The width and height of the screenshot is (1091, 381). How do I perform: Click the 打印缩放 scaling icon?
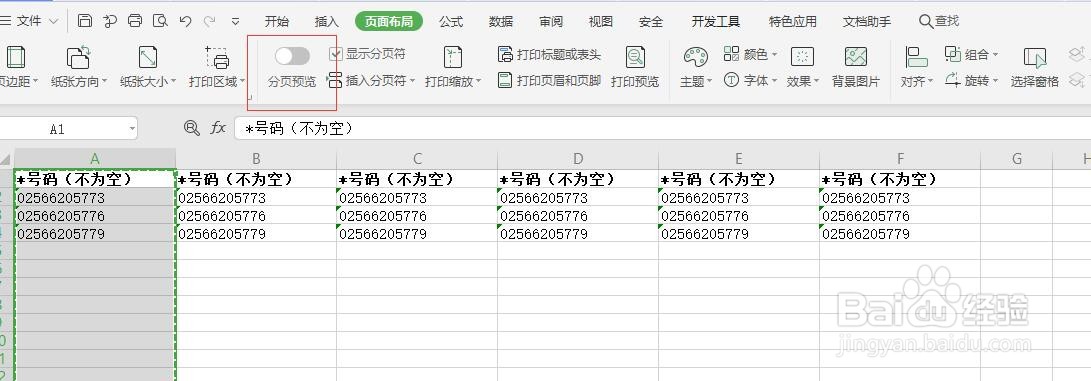[x=453, y=57]
